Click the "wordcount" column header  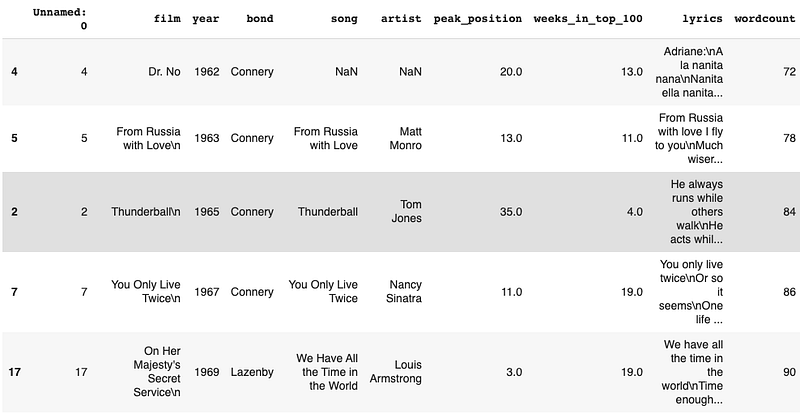(x=763, y=20)
